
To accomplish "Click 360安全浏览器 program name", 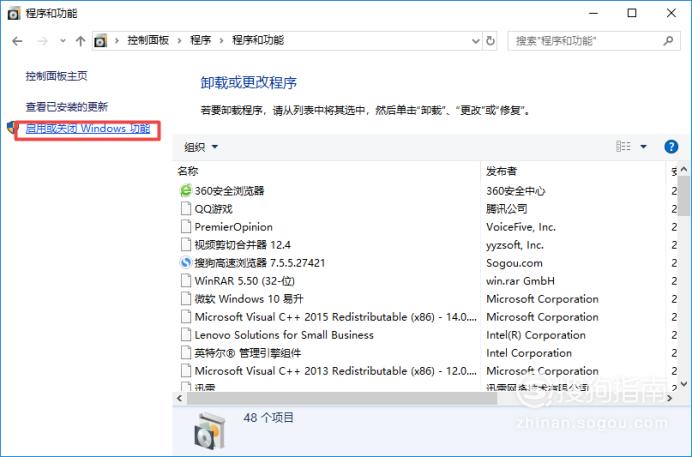I will (x=229, y=191).
